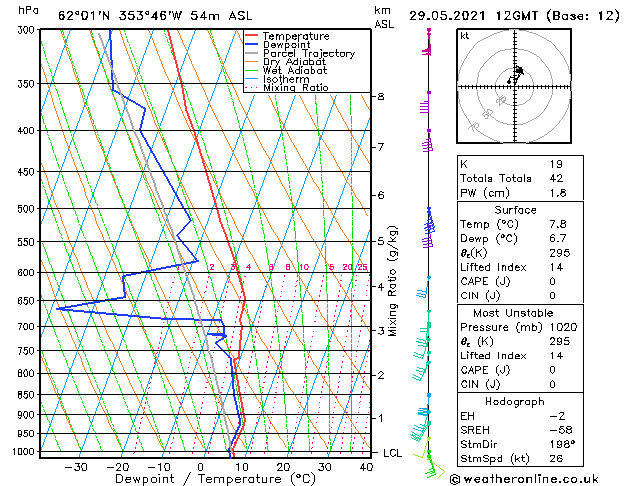Viewport: 629px width, 486px height.
Task: Click the date text '29.05.2021'
Action: point(447,16)
